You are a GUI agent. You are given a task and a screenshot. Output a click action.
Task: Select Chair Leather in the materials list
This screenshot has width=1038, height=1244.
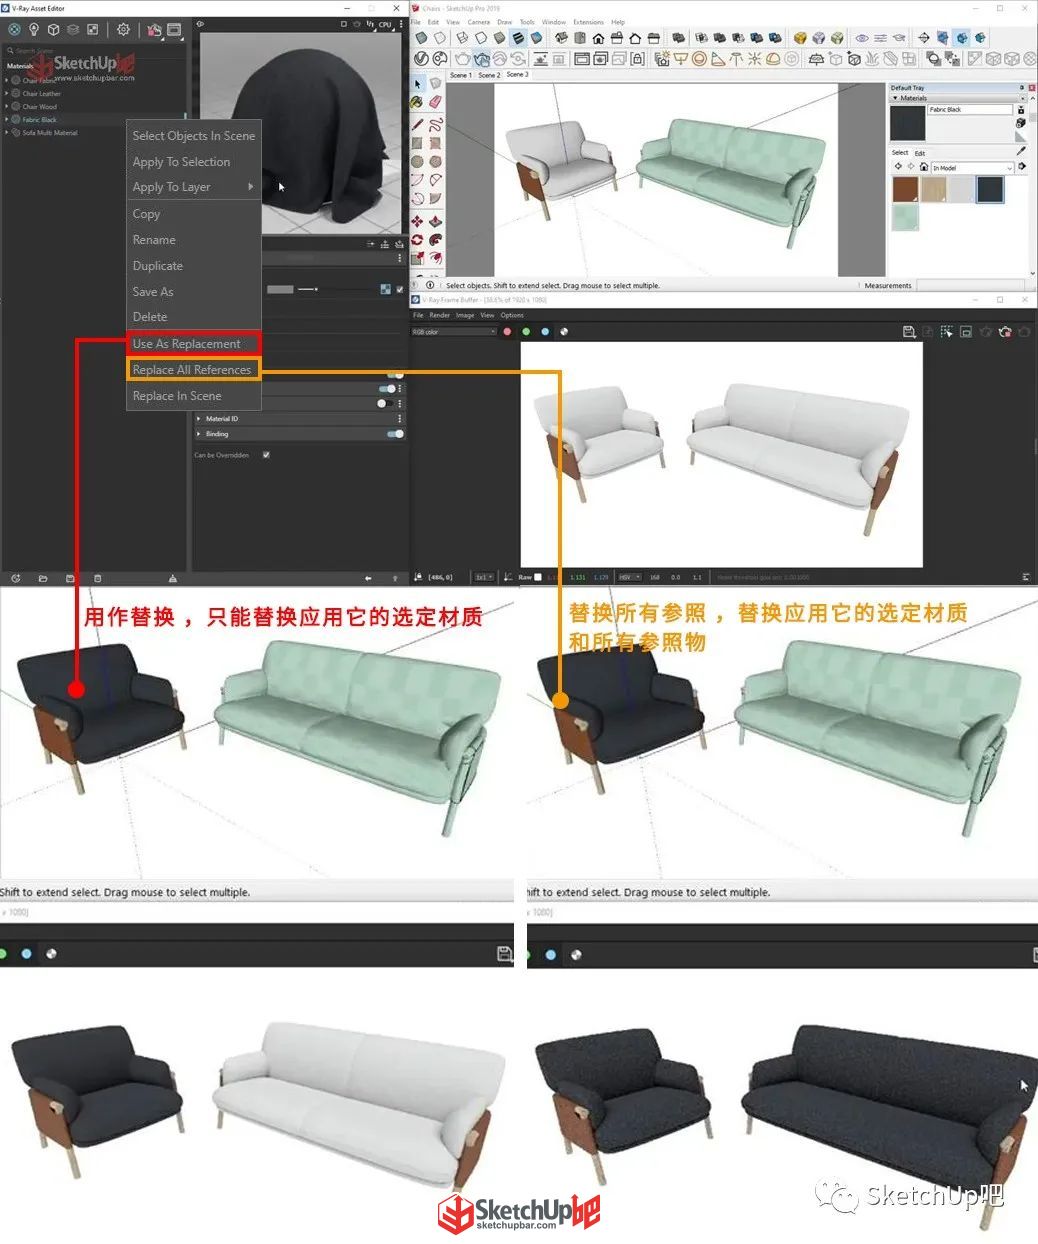pos(42,93)
